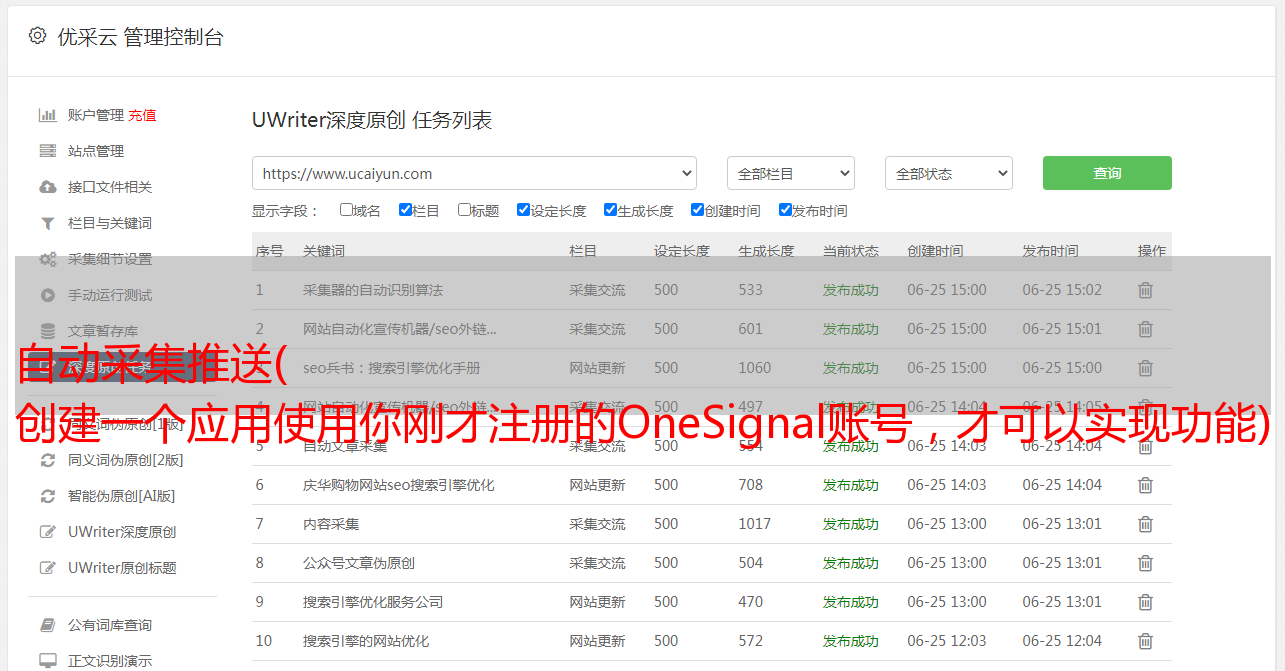Image resolution: width=1285 pixels, height=671 pixels.
Task: Delete row 8 公众号文章伪原创 task
Action: [1145, 563]
